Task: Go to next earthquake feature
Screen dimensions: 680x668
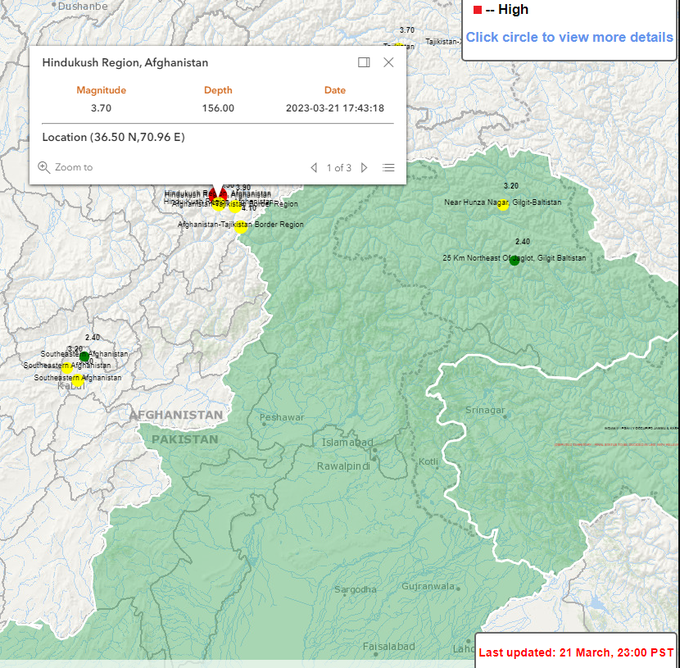Action: 364,167
